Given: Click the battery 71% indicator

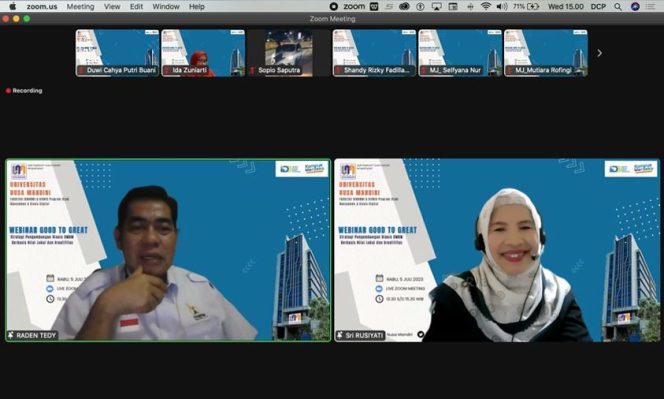Looking at the screenshot, I should coord(526,6).
